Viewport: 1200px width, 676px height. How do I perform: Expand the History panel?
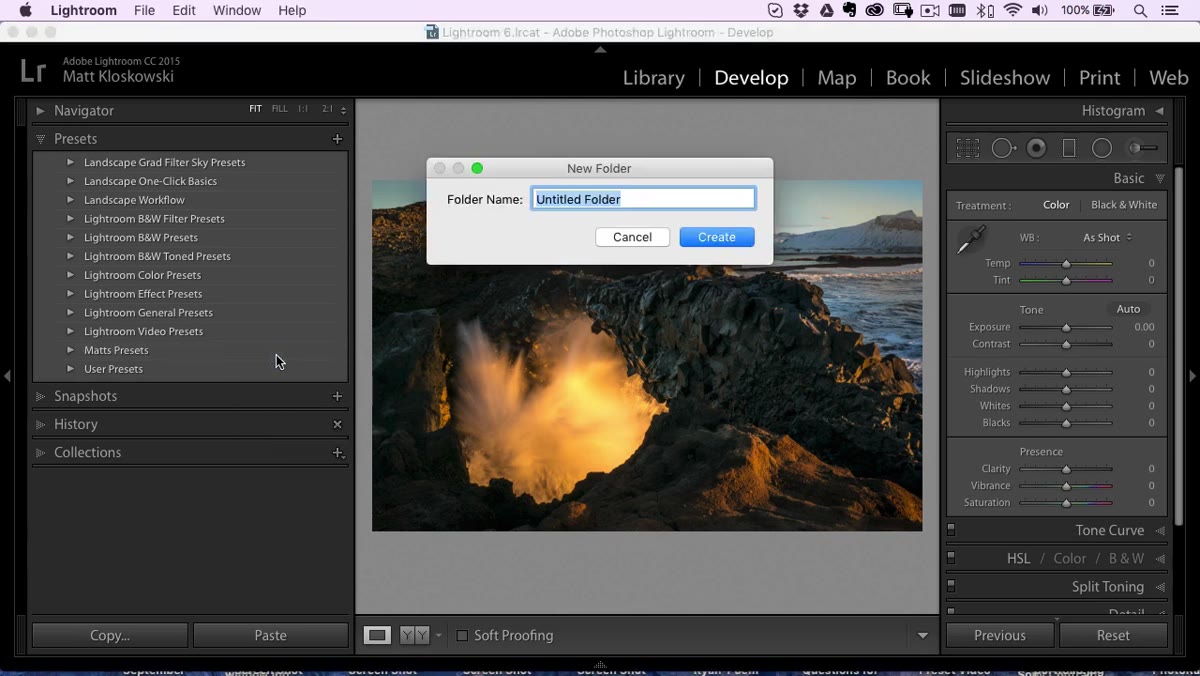40,424
